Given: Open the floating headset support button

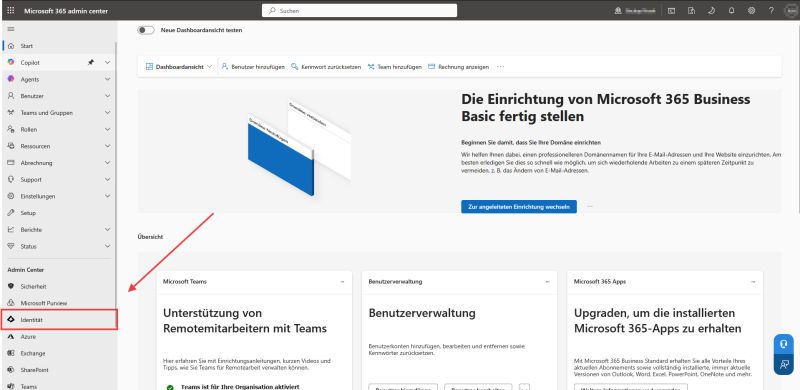Looking at the screenshot, I should pos(783,344).
